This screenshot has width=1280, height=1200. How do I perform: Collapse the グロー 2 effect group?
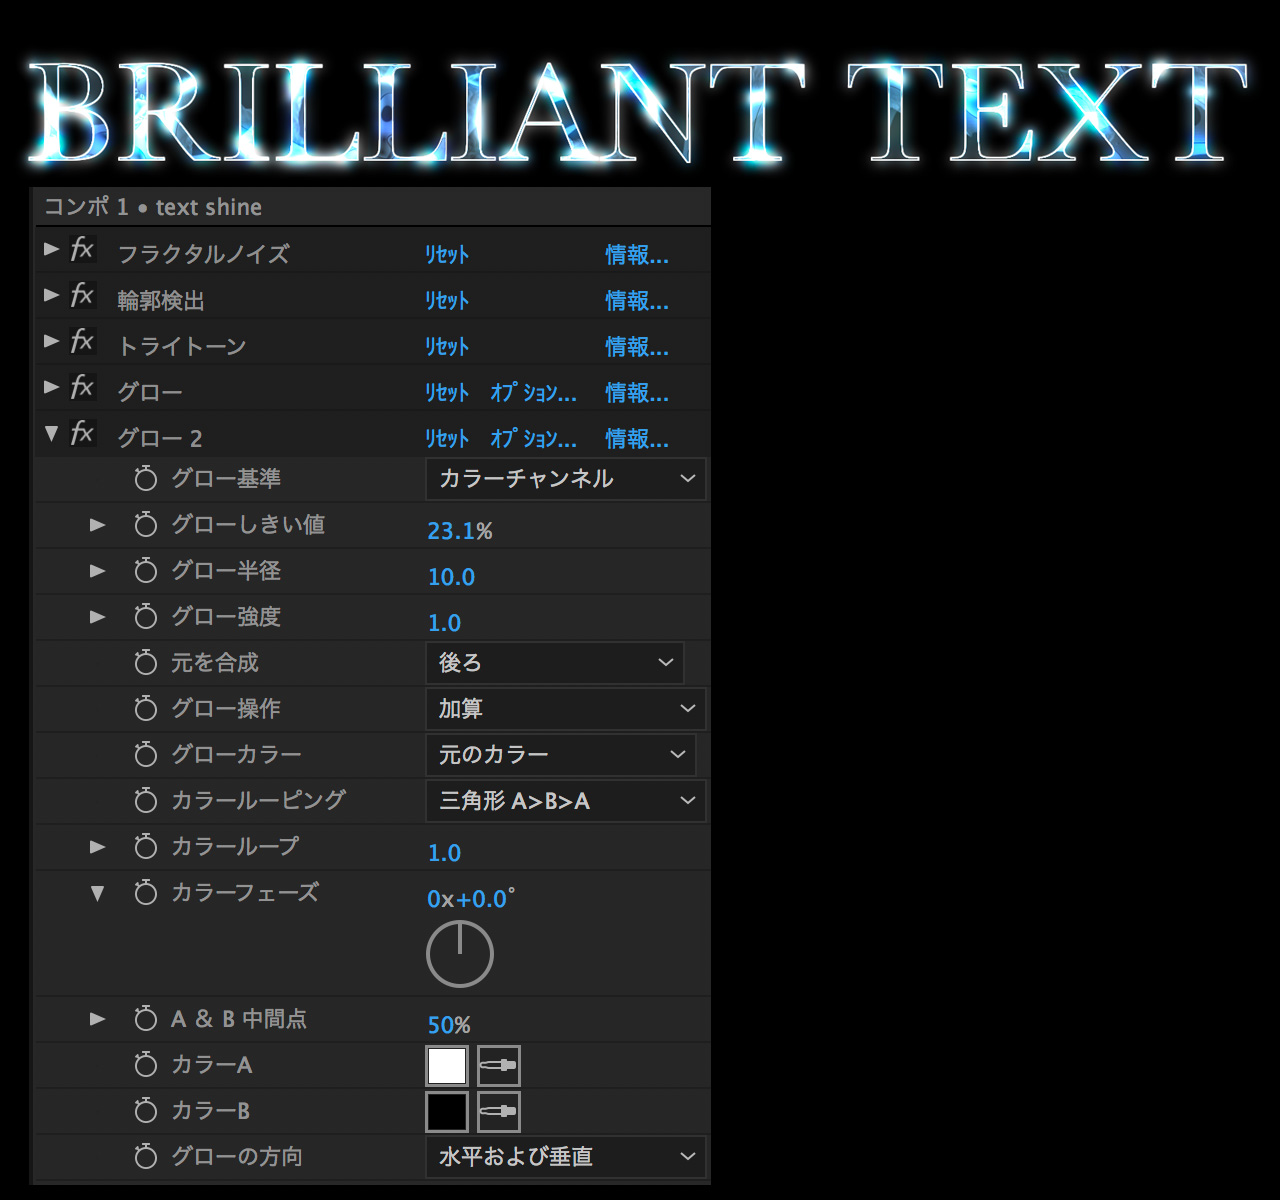tap(52, 434)
